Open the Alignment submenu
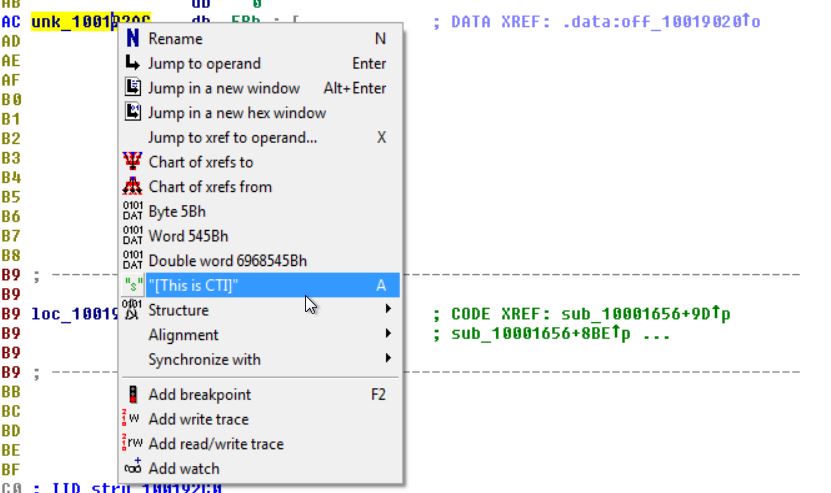 261,334
